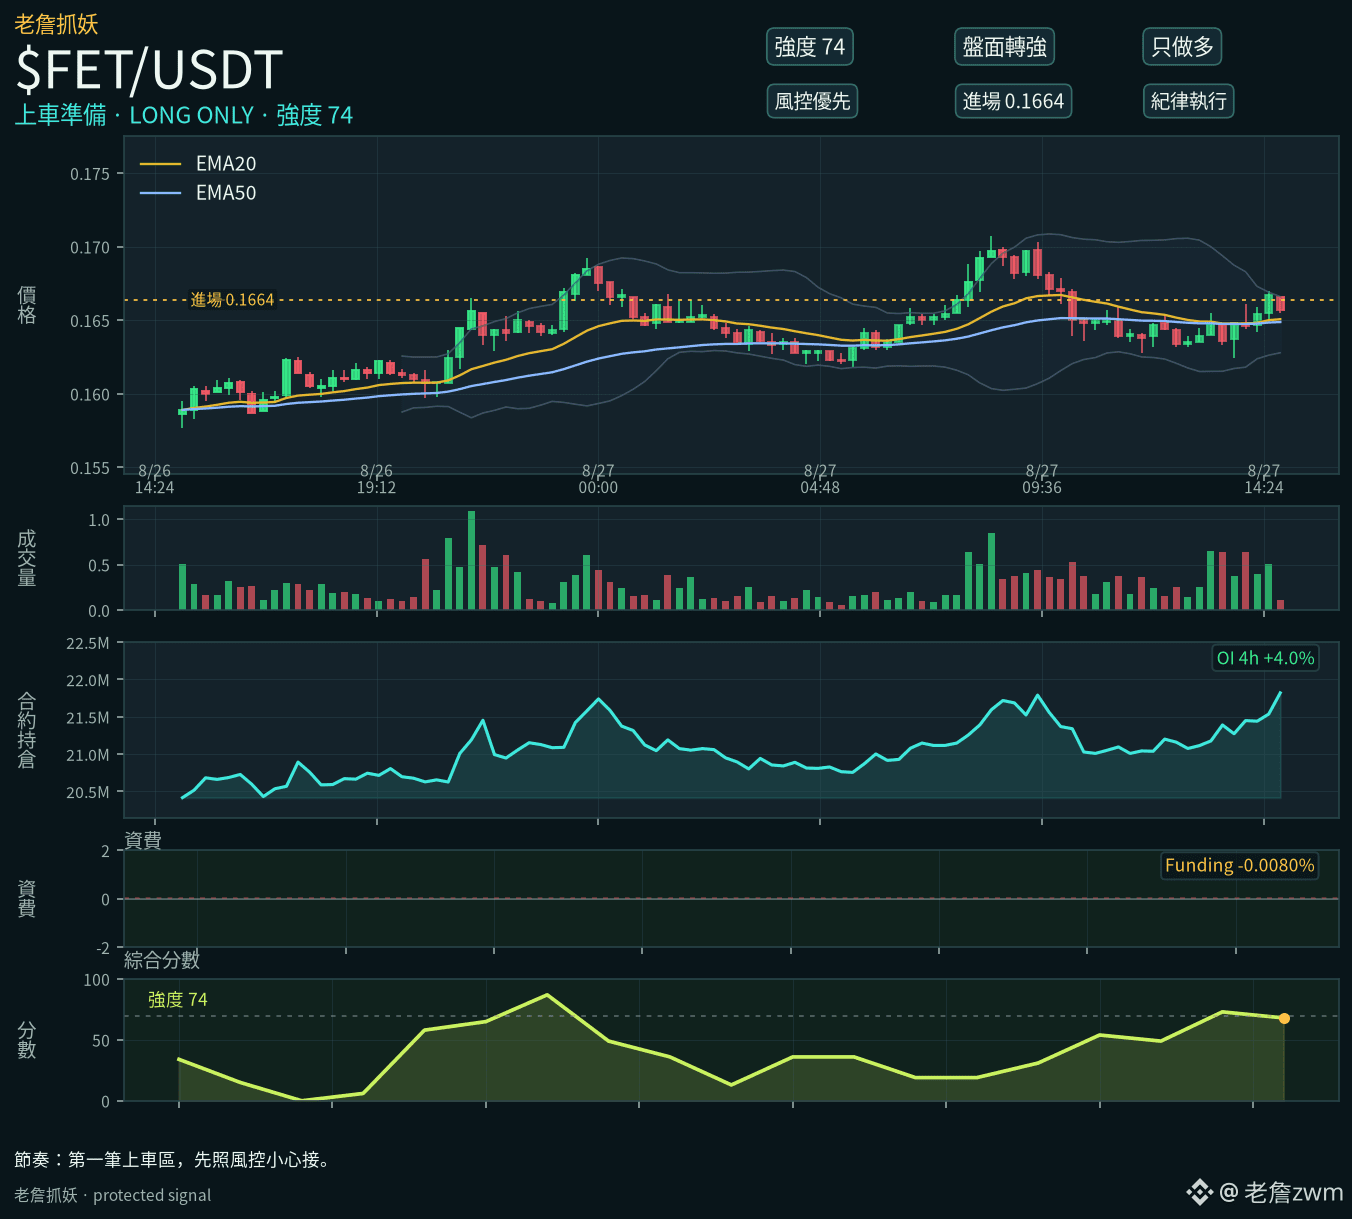Click the 進場 0.1664 label on the price chart
1352x1219 pixels.
(x=232, y=300)
